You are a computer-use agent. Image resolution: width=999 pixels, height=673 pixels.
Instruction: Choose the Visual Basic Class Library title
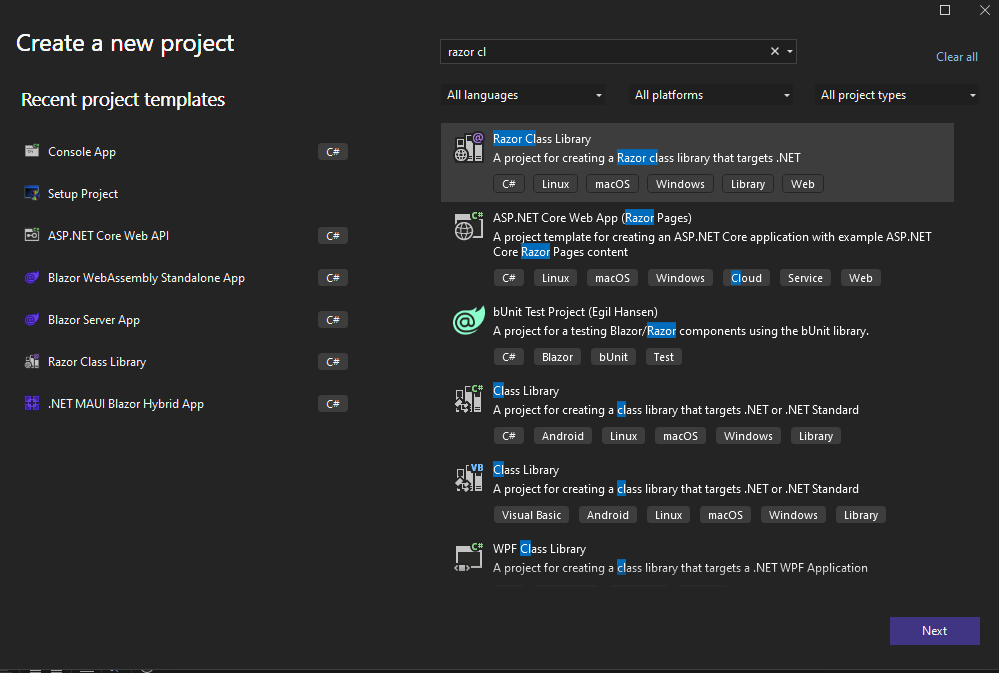526,470
